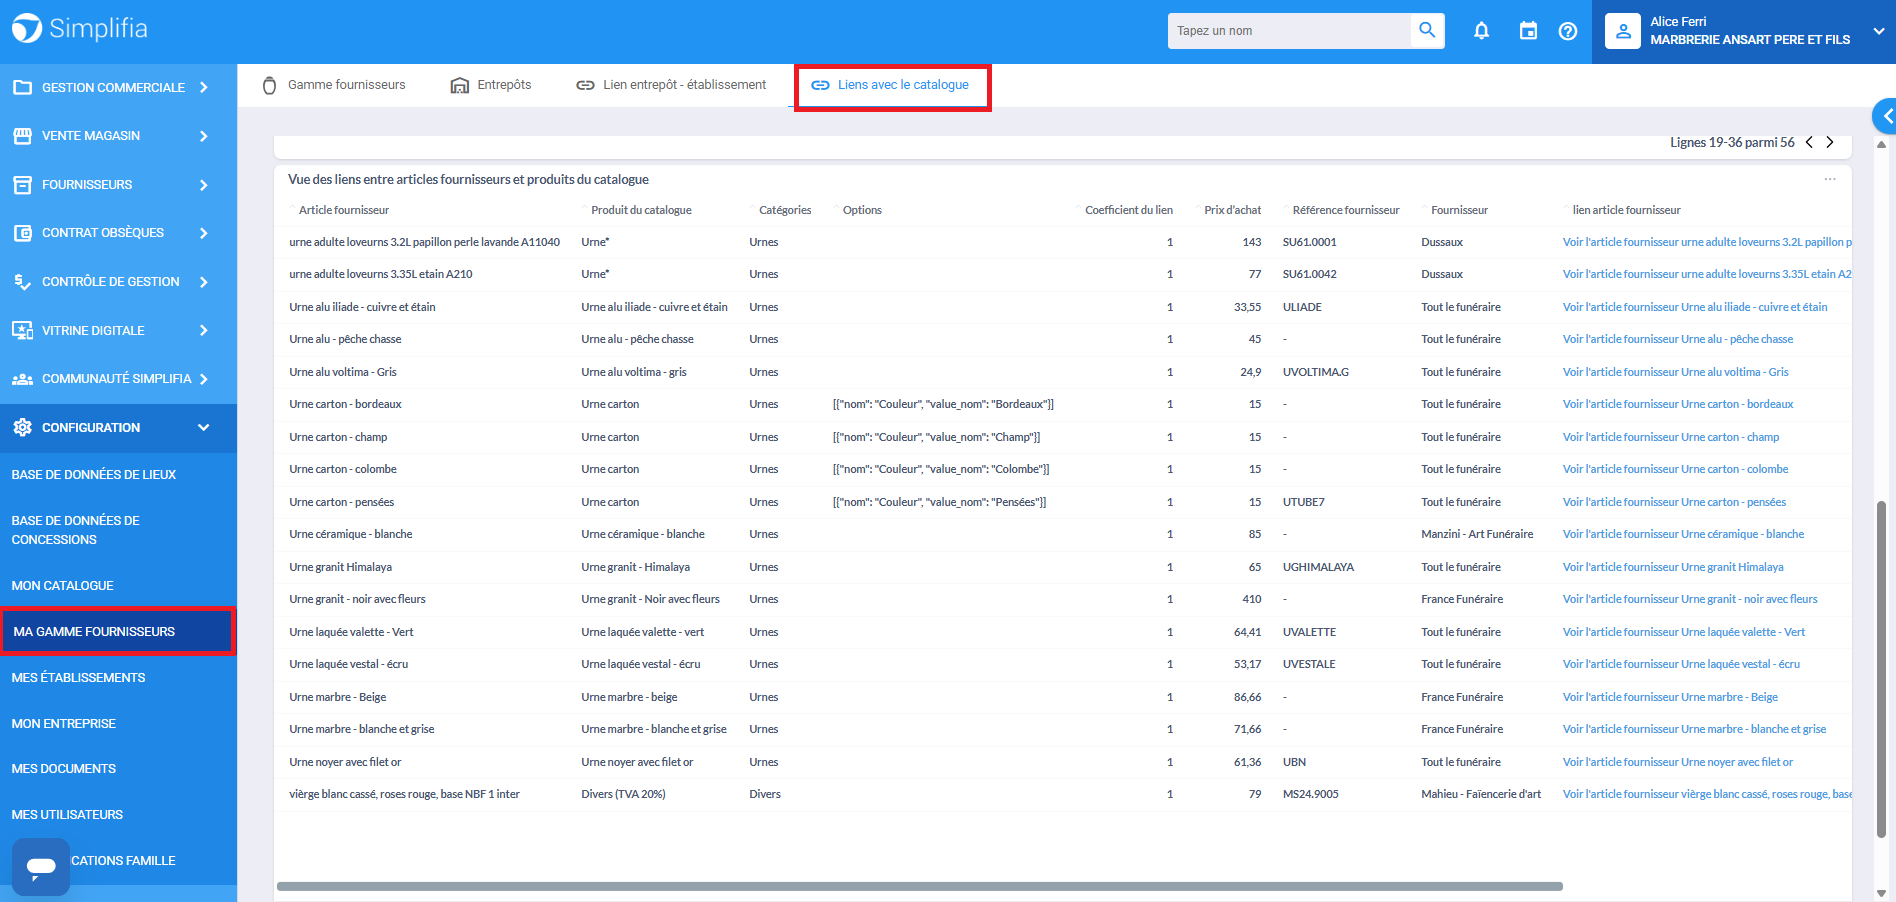Click the user avatar icon
1896x902 pixels.
click(x=1623, y=31)
